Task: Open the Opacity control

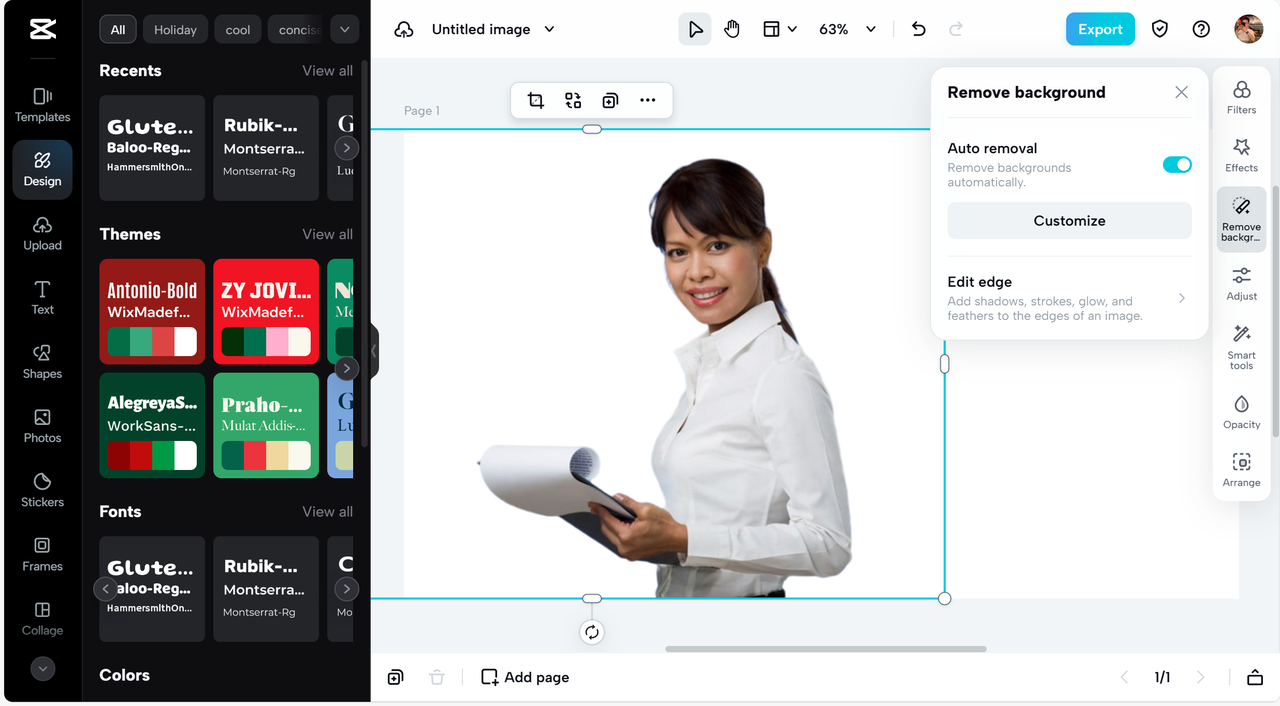Action: pyautogui.click(x=1241, y=412)
